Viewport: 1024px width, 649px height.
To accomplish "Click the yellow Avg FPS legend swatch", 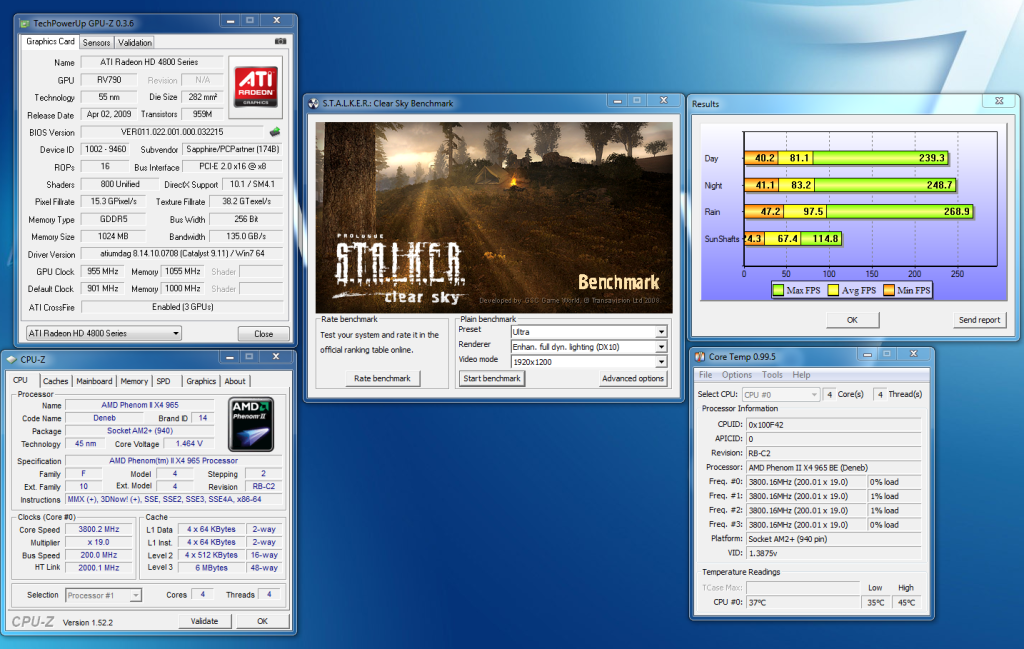I will (x=833, y=290).
